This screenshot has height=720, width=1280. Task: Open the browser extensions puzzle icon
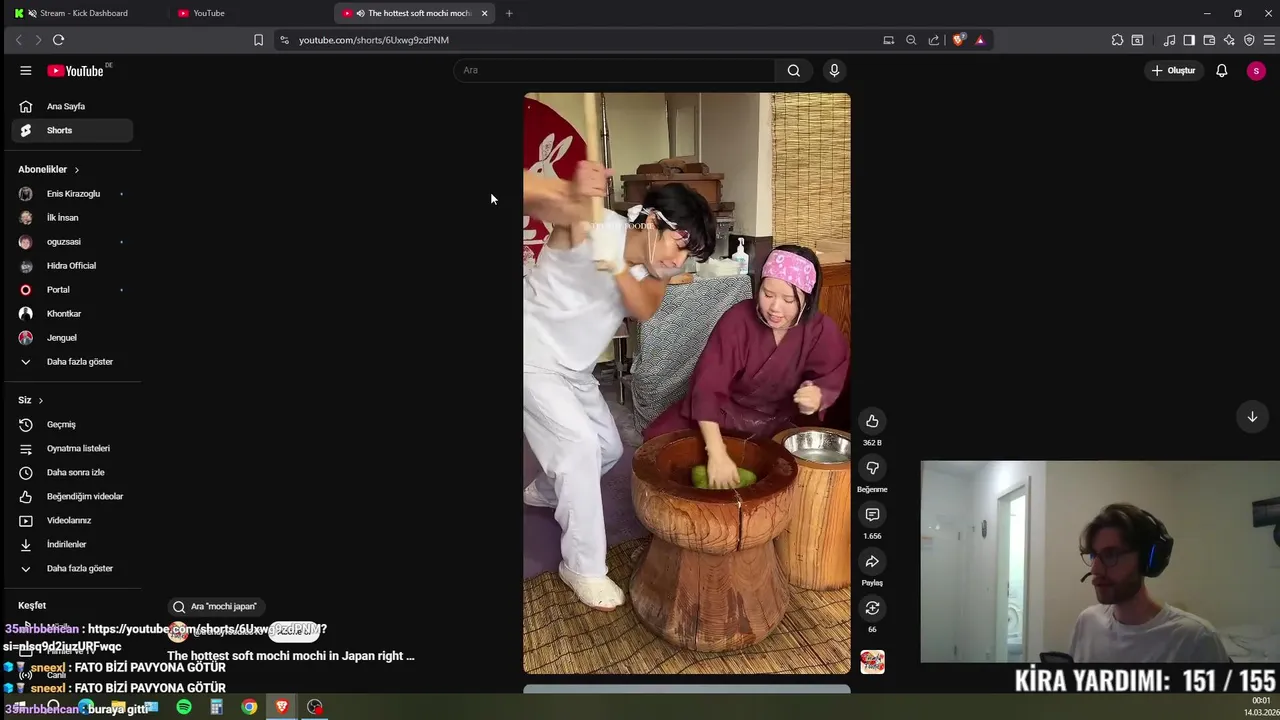[1117, 40]
